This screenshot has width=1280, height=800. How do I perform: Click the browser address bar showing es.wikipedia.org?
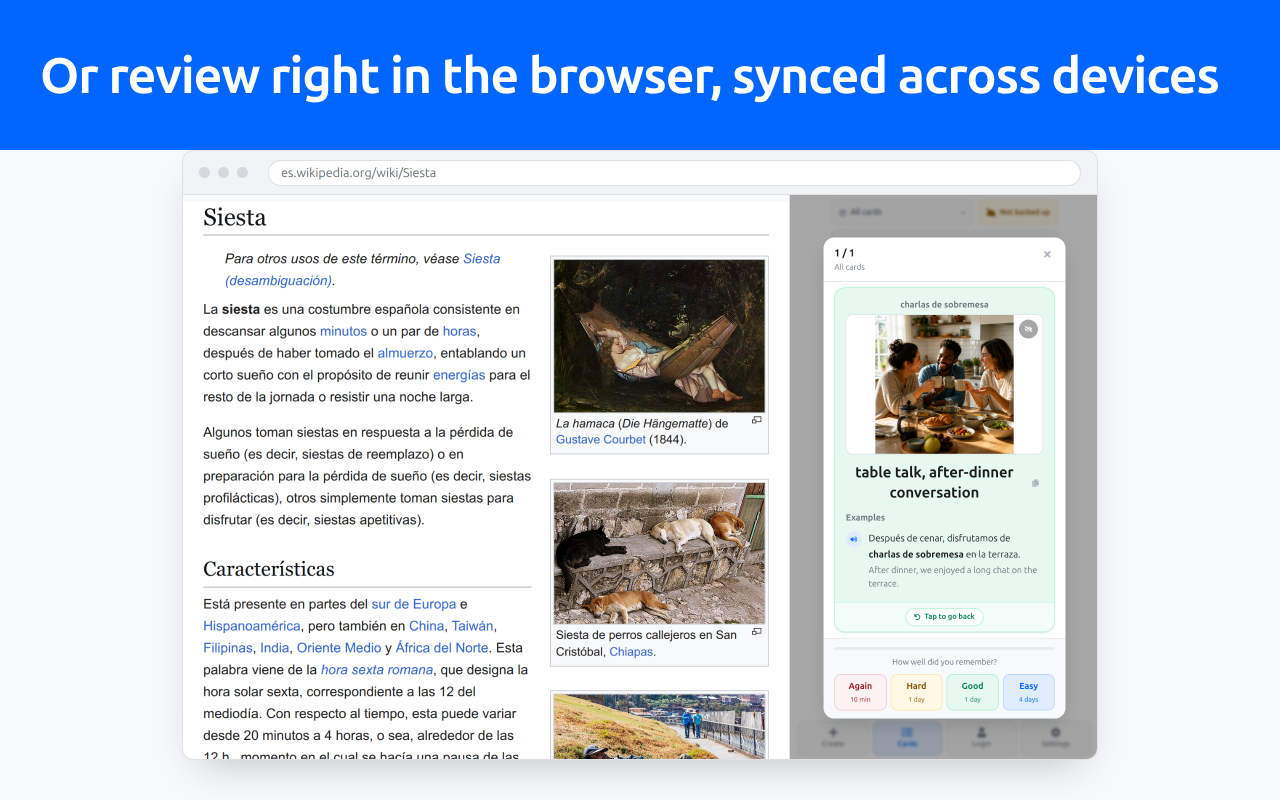click(674, 173)
